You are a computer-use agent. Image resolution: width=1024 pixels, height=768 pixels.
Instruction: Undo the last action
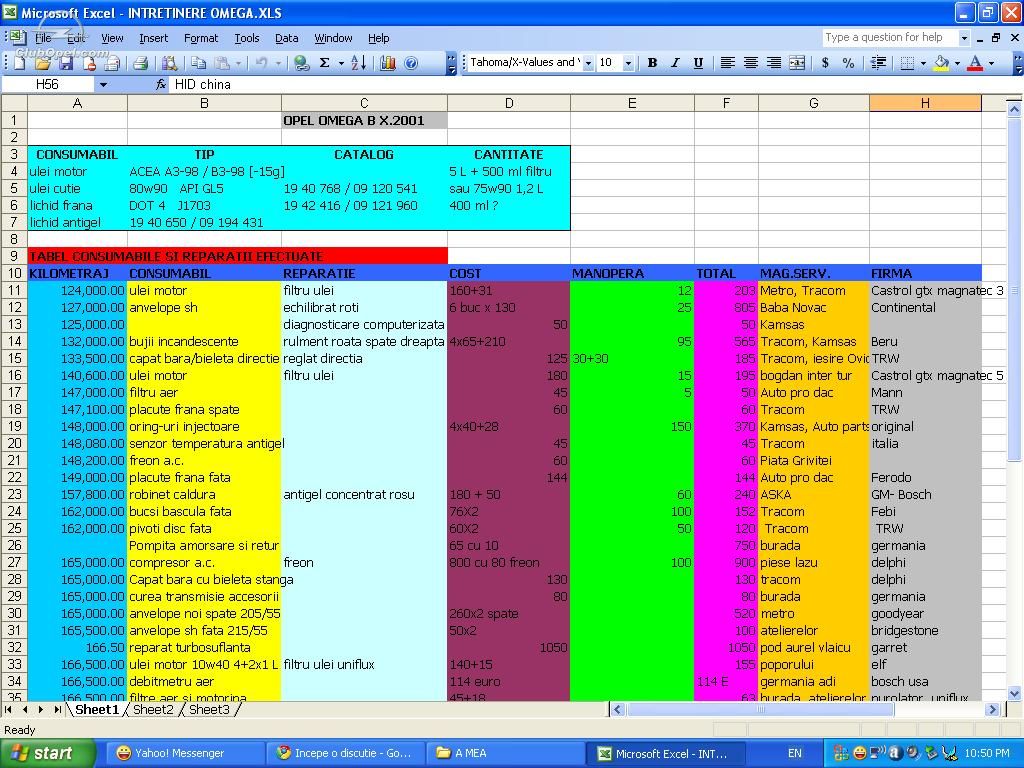click(261, 63)
